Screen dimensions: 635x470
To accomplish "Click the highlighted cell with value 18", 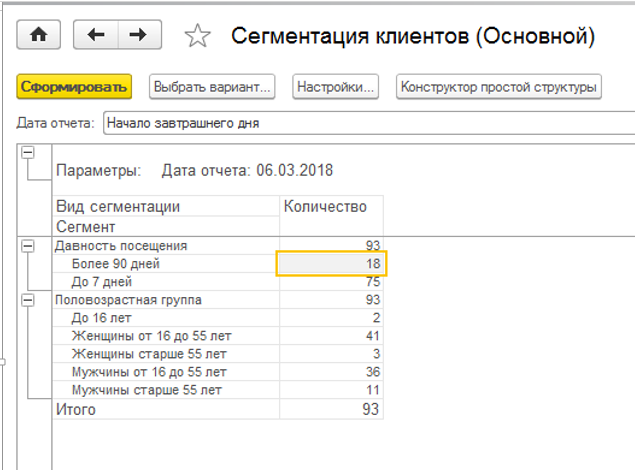I will [331, 264].
